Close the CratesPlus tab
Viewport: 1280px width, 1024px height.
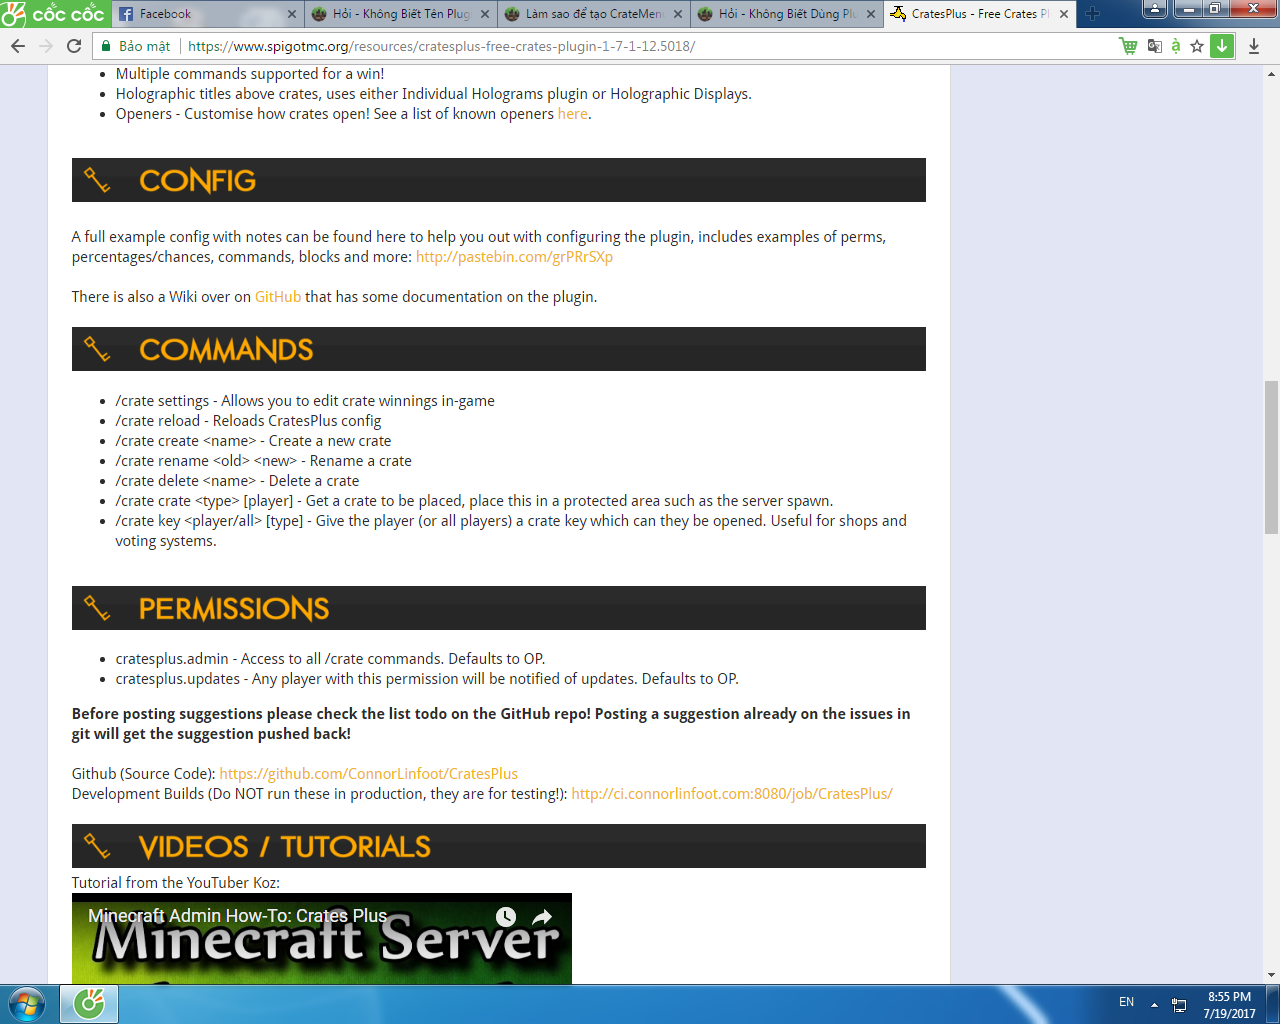click(x=1064, y=14)
